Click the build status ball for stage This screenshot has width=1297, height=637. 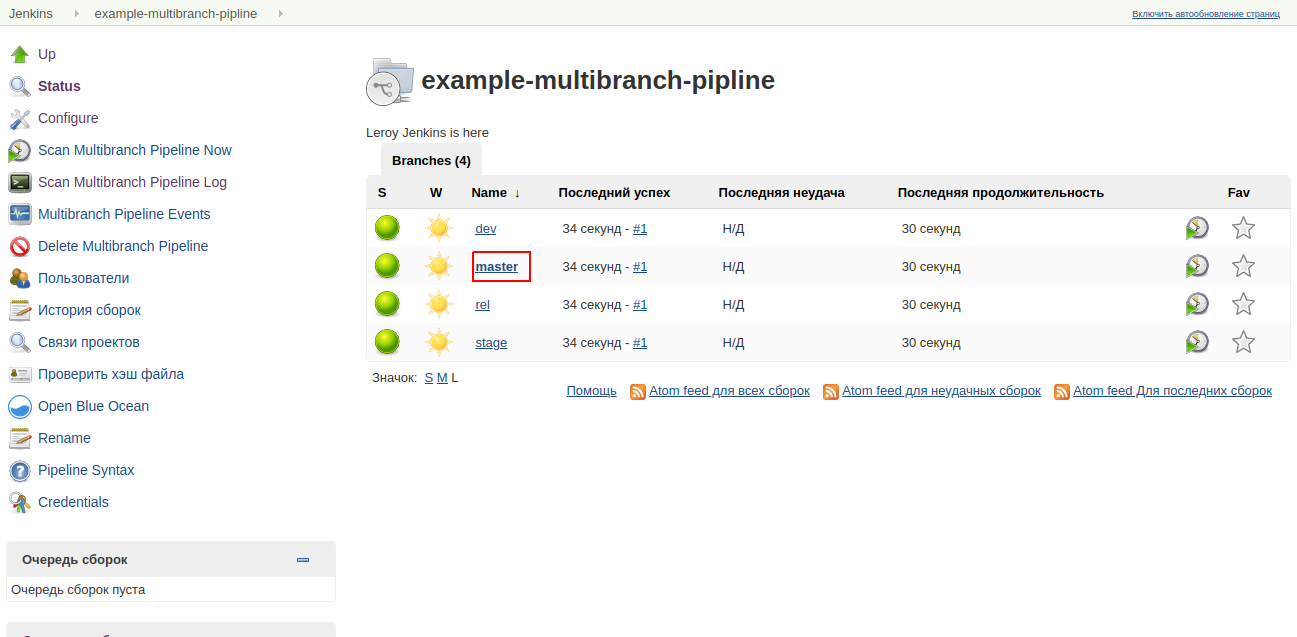pyautogui.click(x=387, y=343)
